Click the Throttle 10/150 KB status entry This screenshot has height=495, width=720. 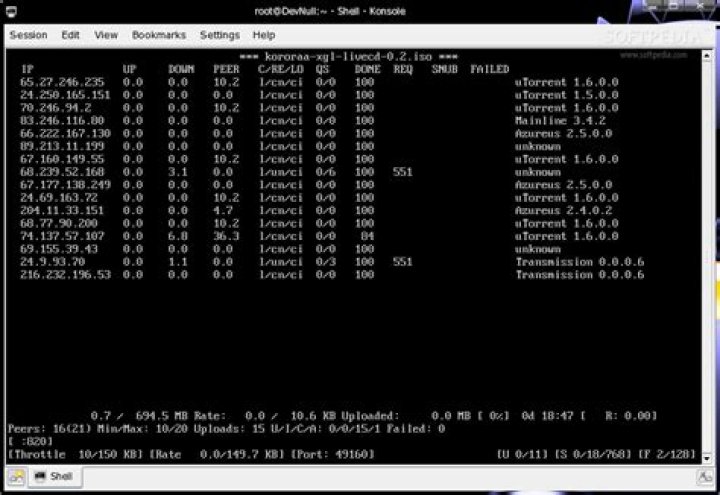coord(75,455)
